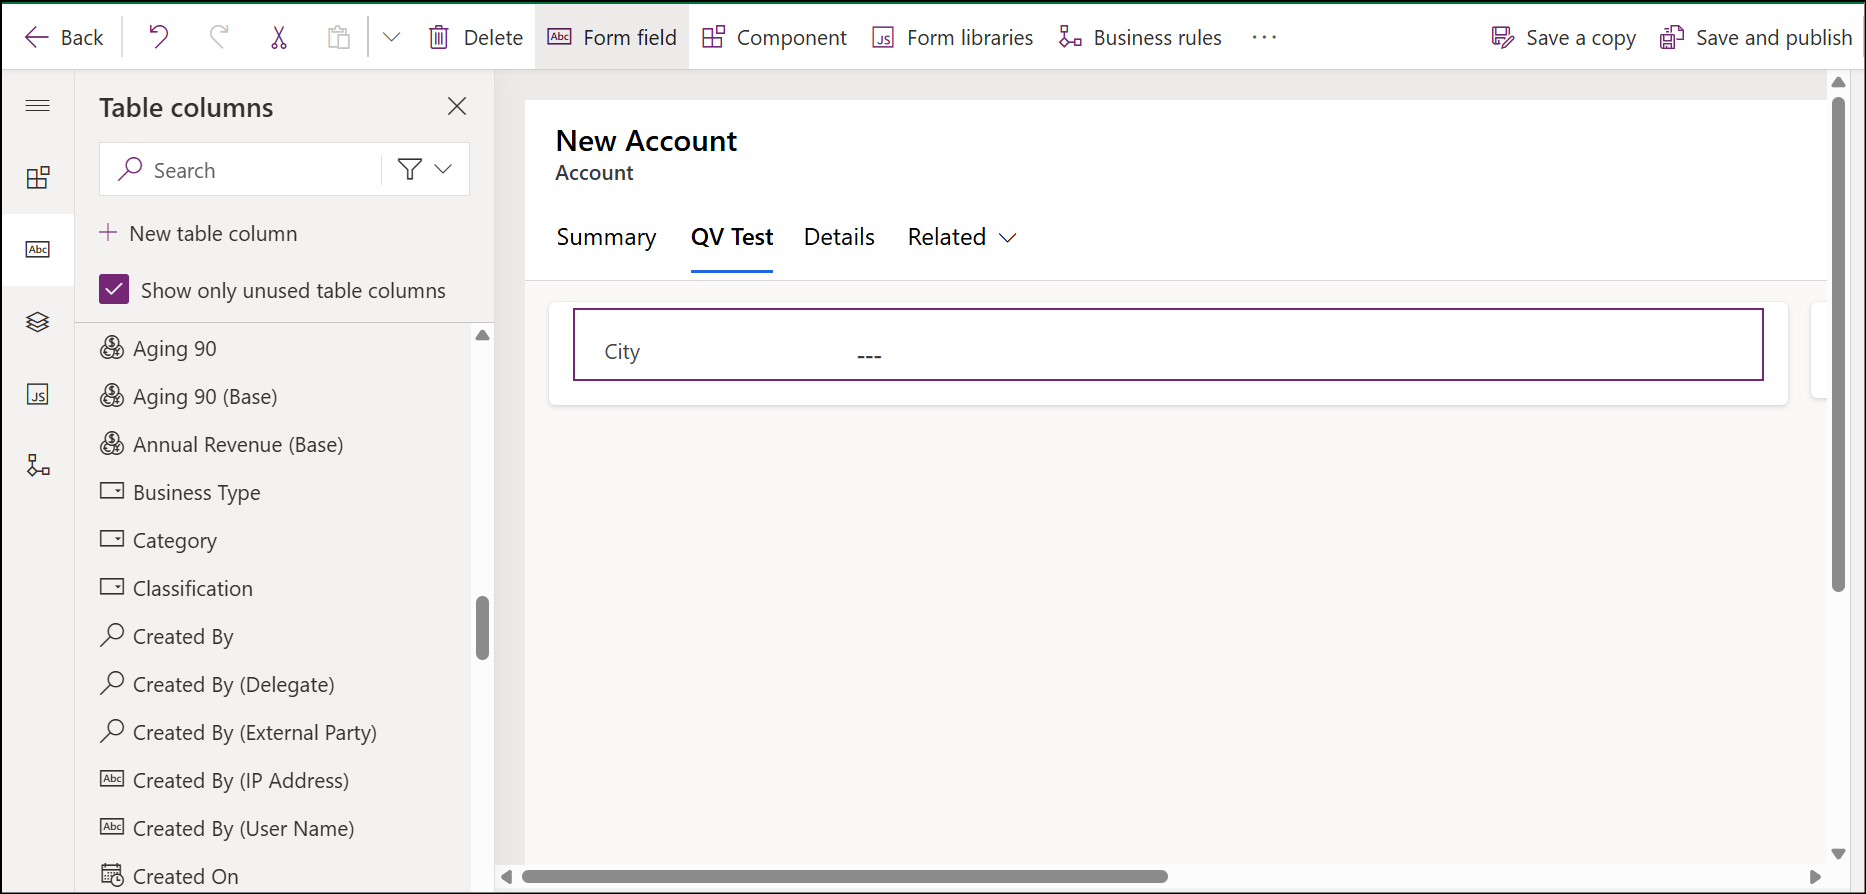This screenshot has width=1866, height=894.
Task: Close the Table columns pane
Action: click(x=457, y=106)
